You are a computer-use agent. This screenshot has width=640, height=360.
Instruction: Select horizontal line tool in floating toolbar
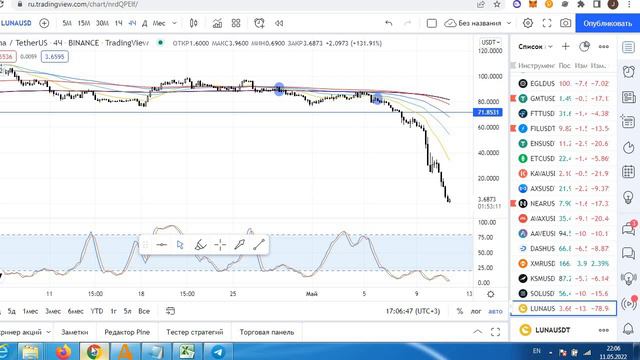161,245
